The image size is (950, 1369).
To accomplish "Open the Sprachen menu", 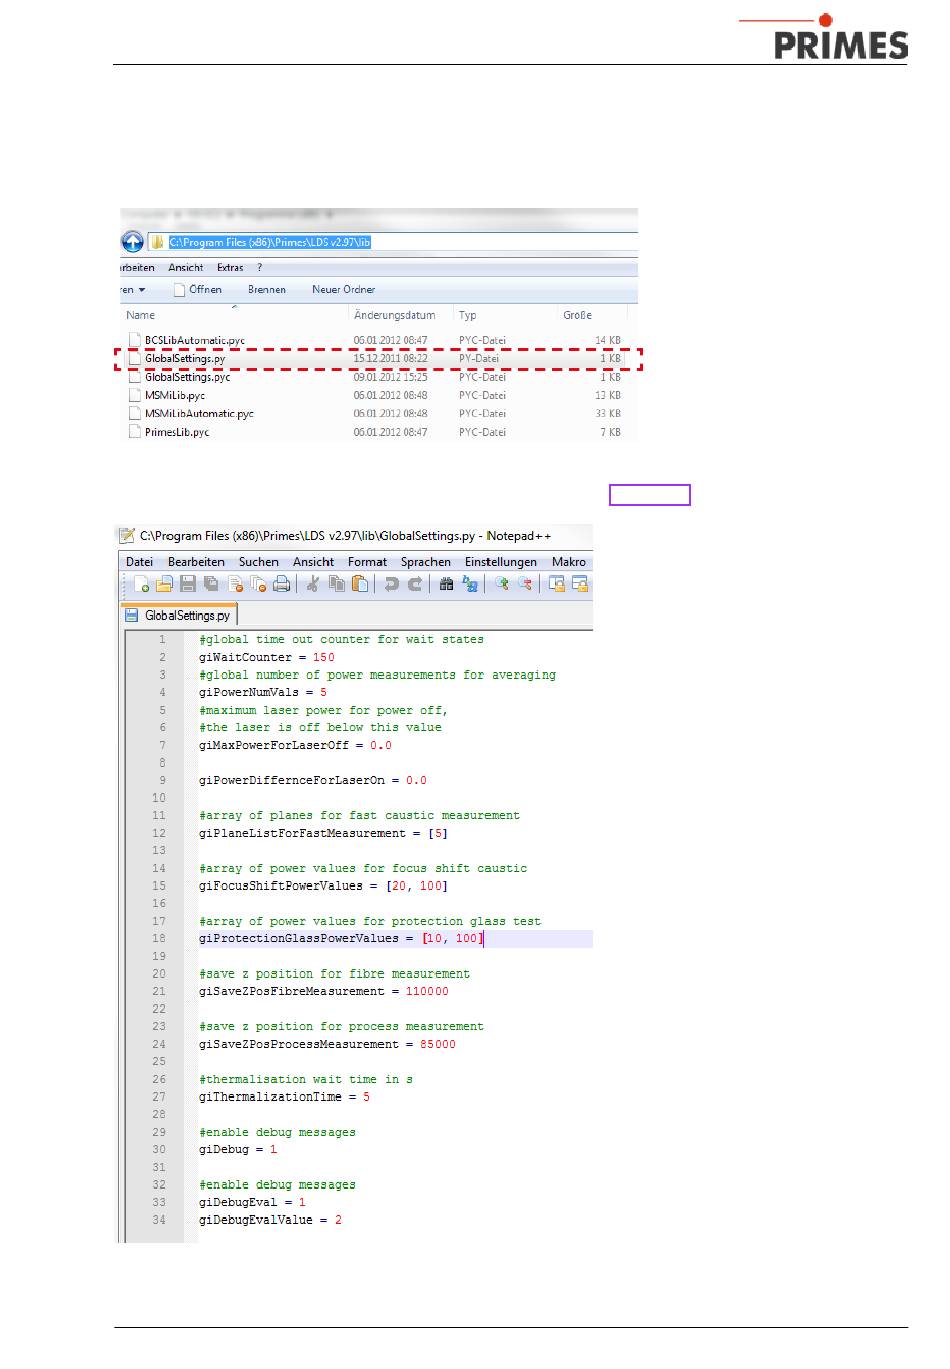I will [426, 562].
